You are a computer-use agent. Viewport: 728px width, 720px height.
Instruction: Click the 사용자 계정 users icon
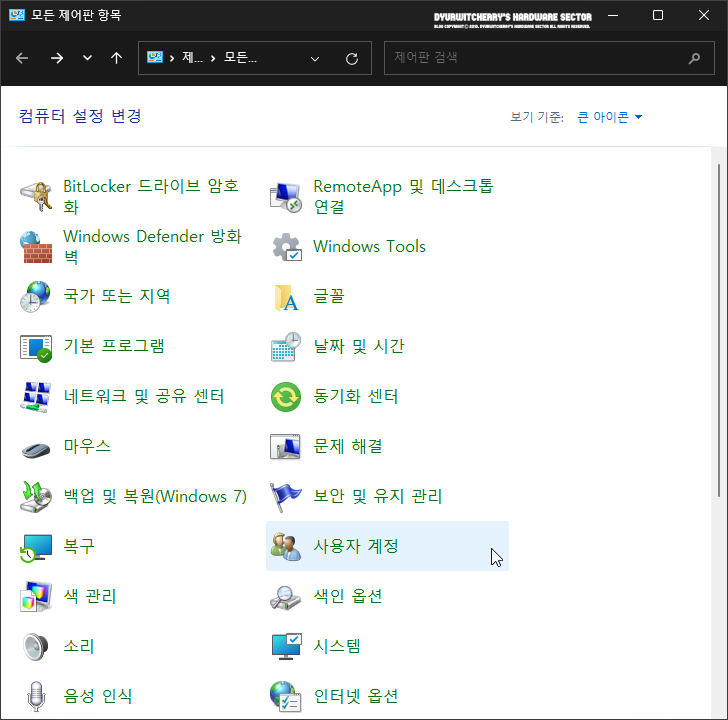286,546
